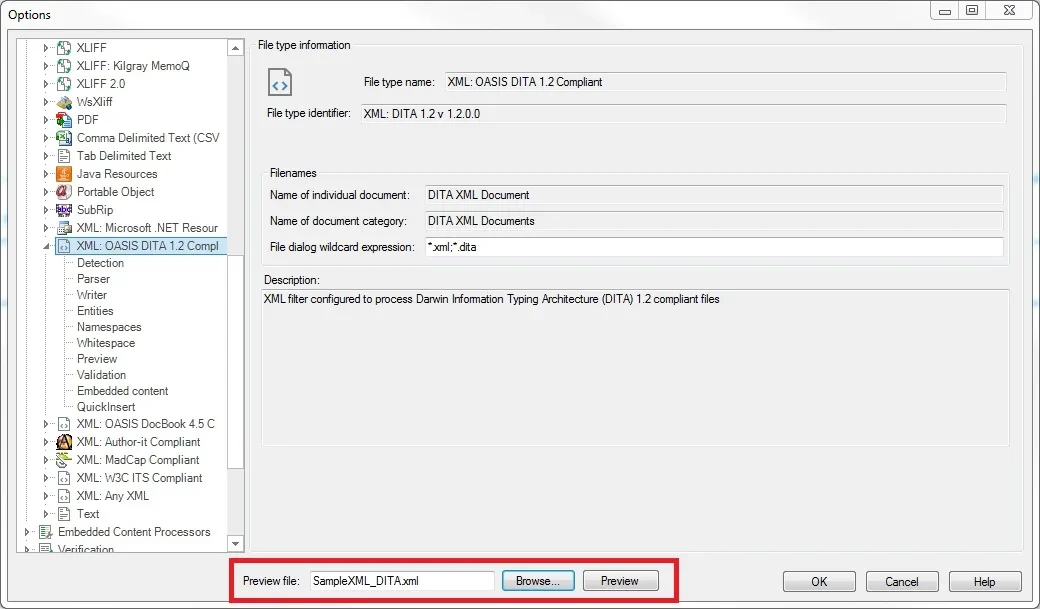Click the SubRip subtitle icon

64,210
